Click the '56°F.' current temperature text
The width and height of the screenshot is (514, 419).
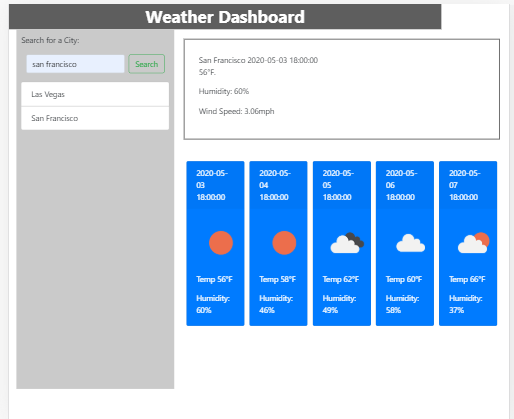point(207,72)
